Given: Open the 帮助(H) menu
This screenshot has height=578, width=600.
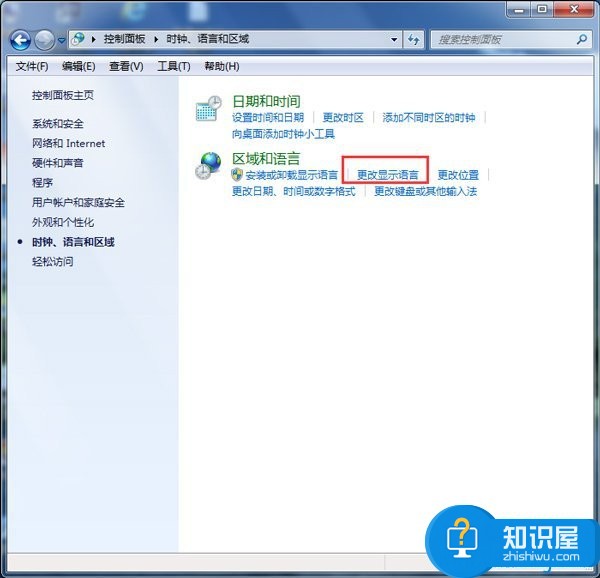Looking at the screenshot, I should (222, 67).
